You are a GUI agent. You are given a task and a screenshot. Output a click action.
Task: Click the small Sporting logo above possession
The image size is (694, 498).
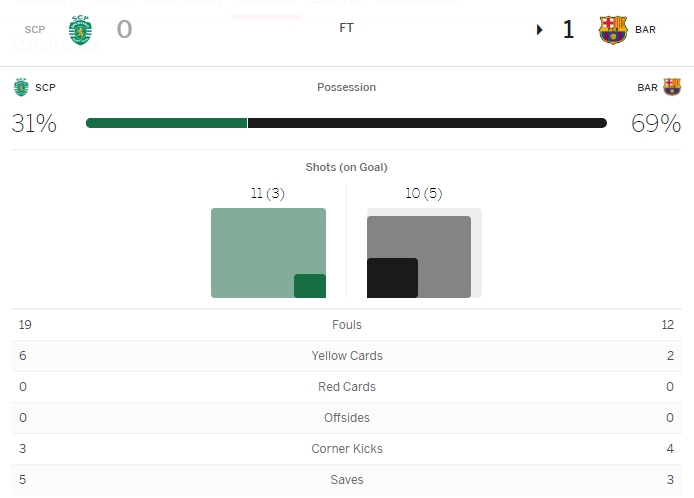click(21, 87)
